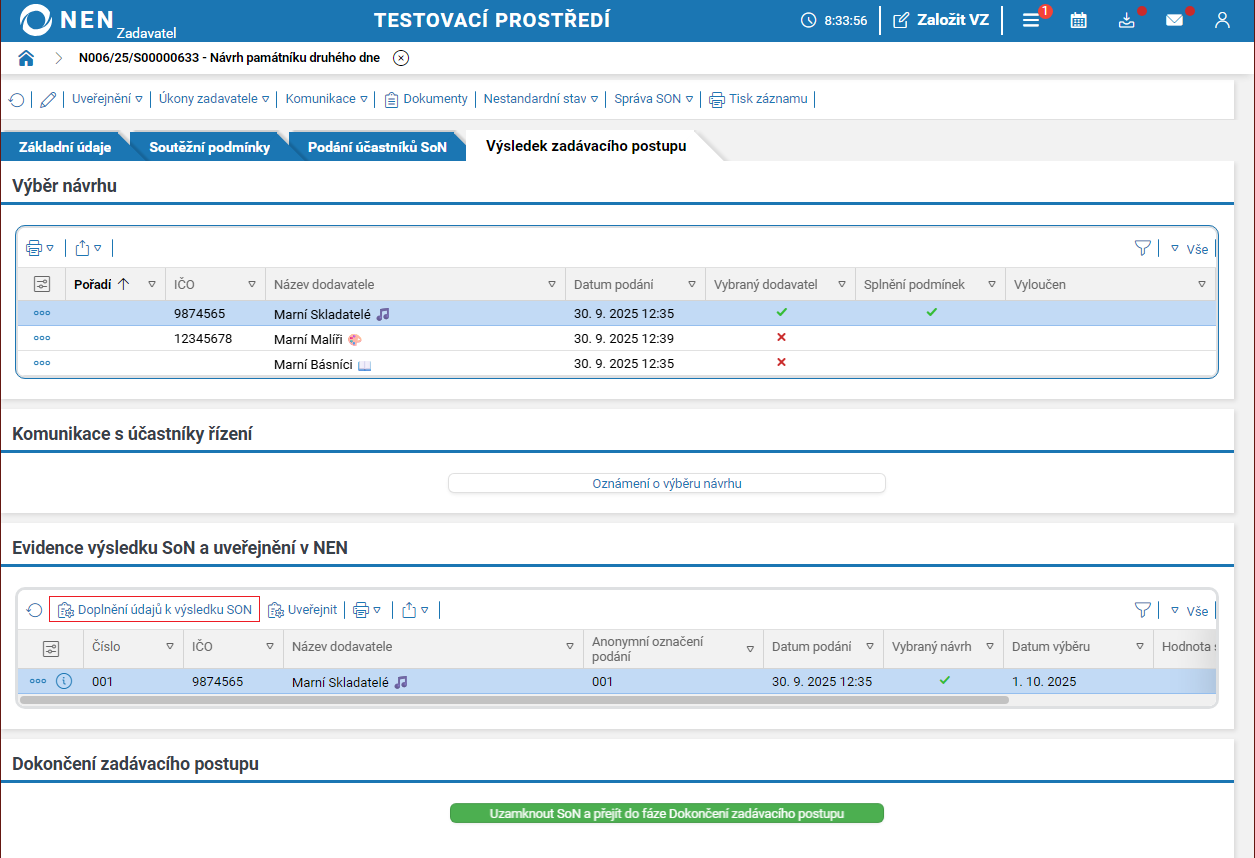Click the download inbox icon in header

click(x=1127, y=20)
